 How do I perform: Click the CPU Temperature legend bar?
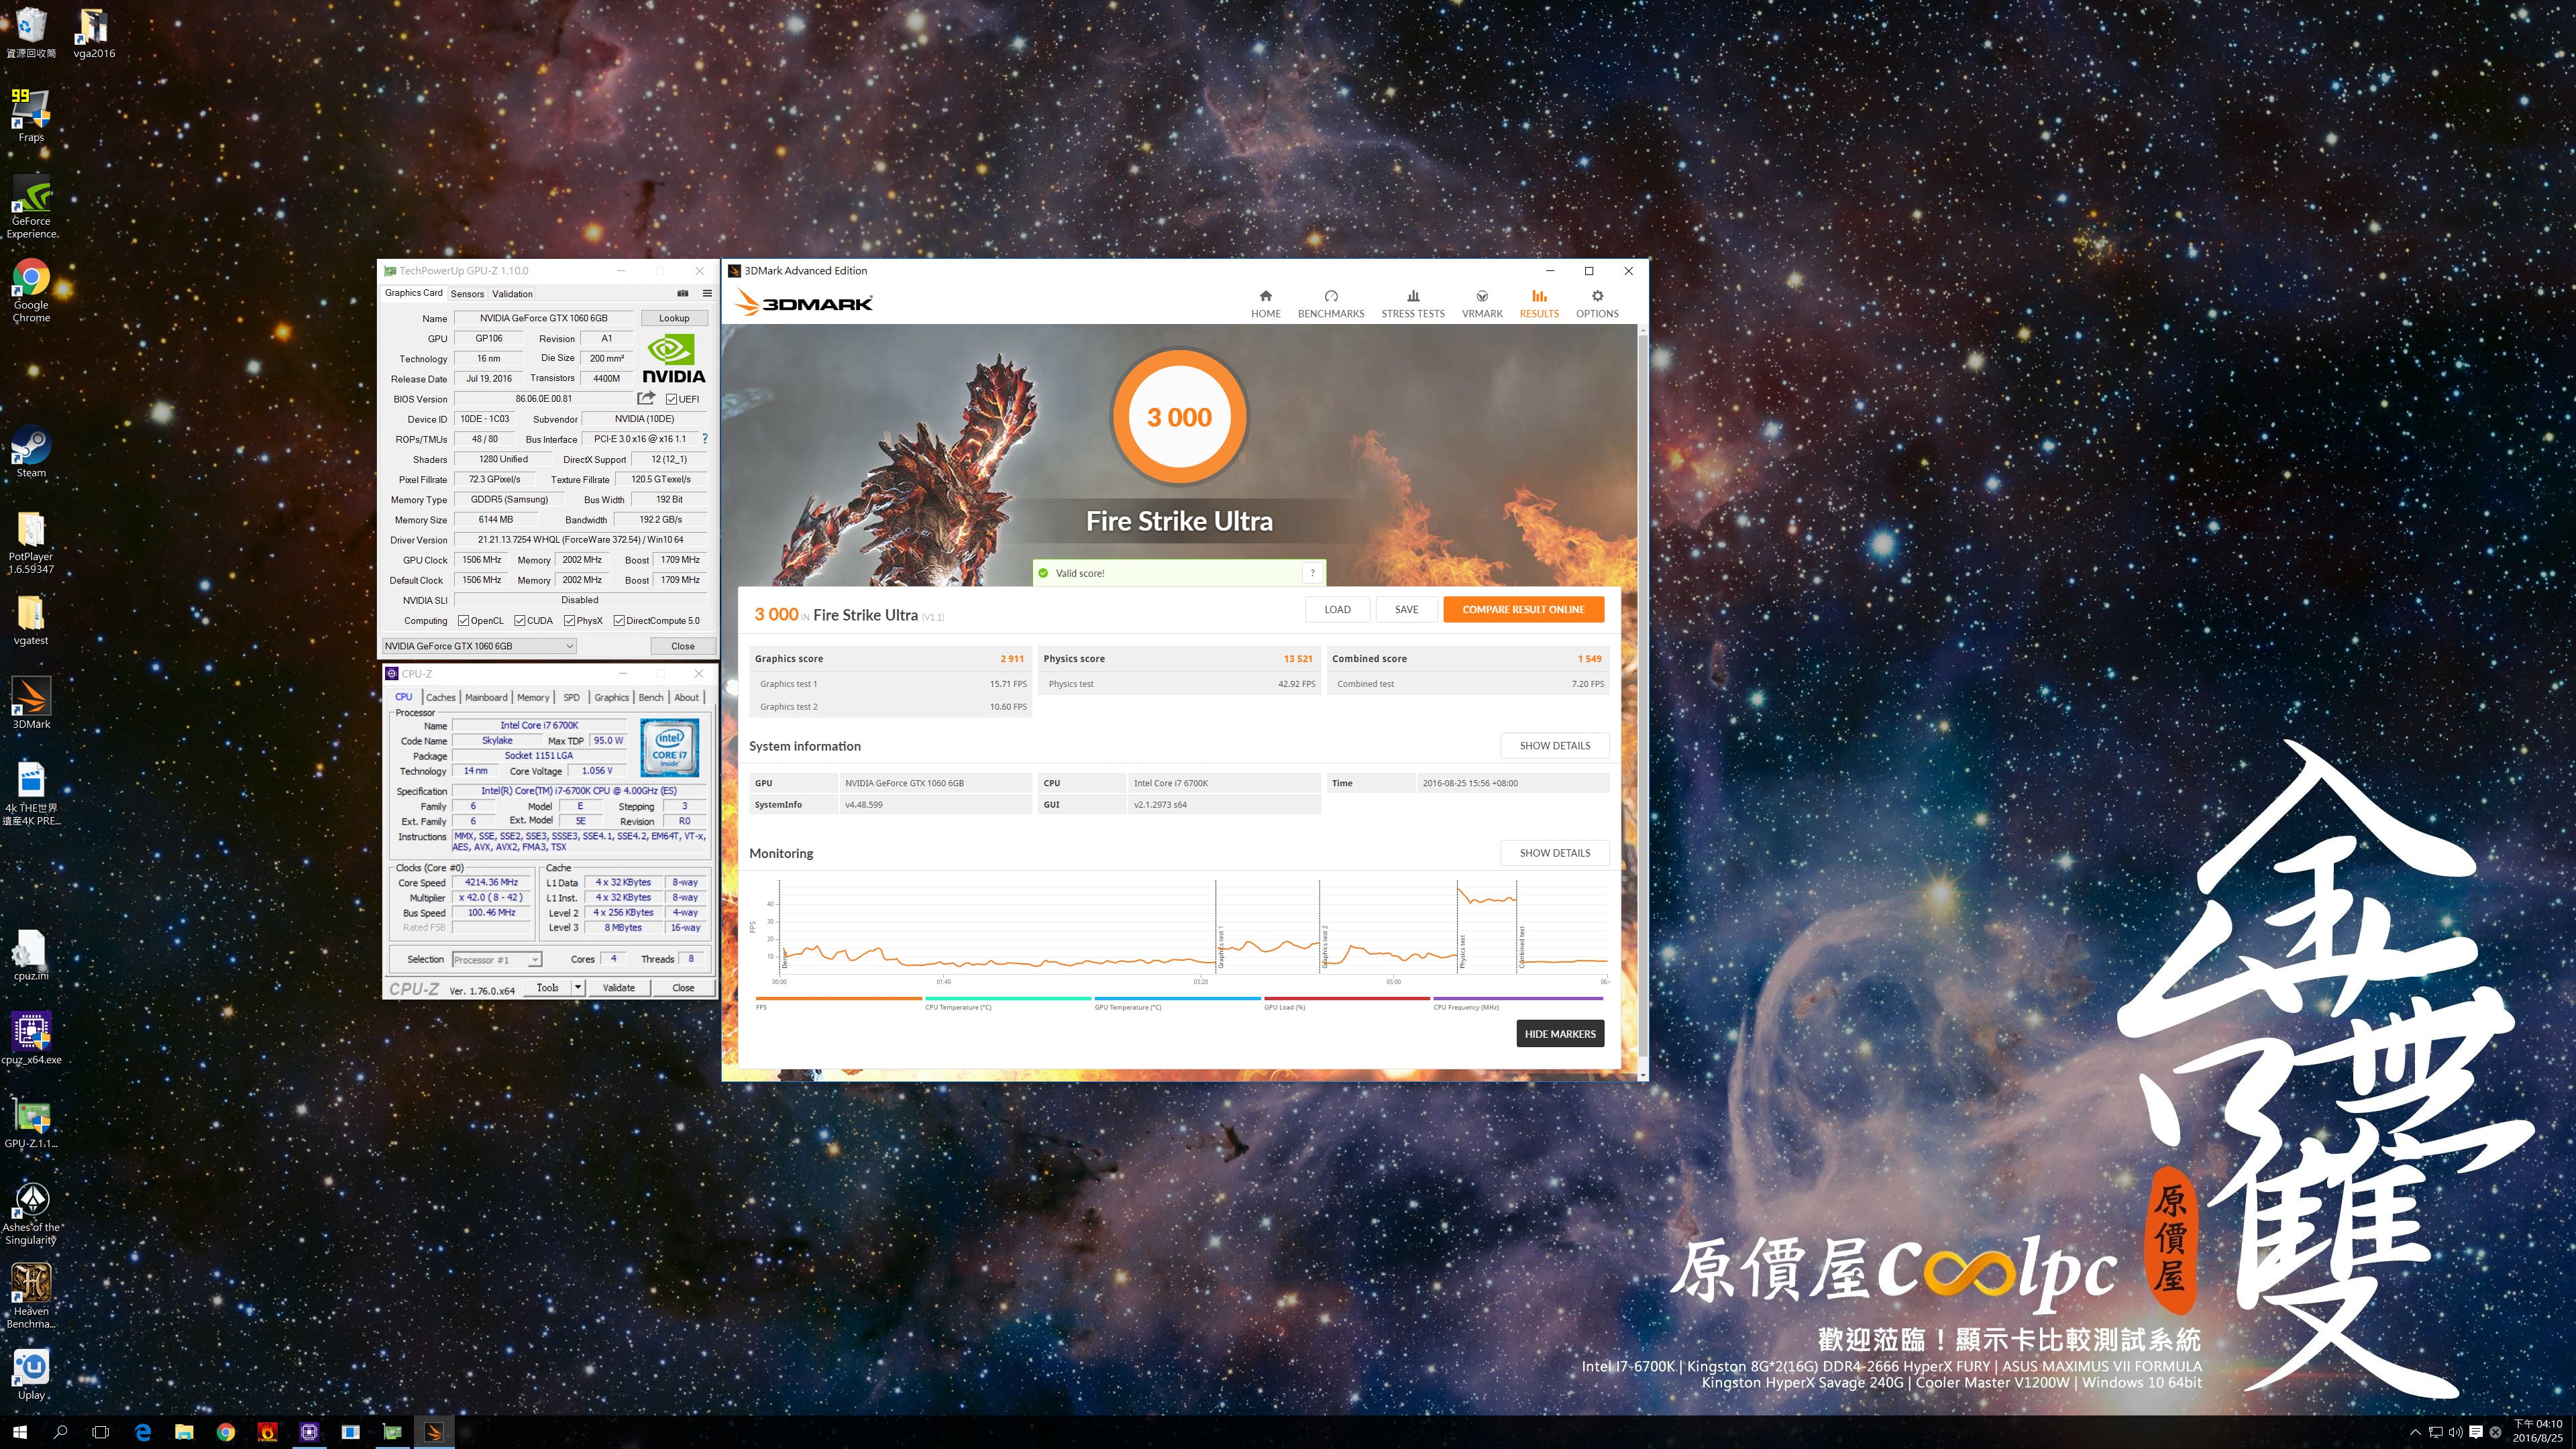point(1008,998)
